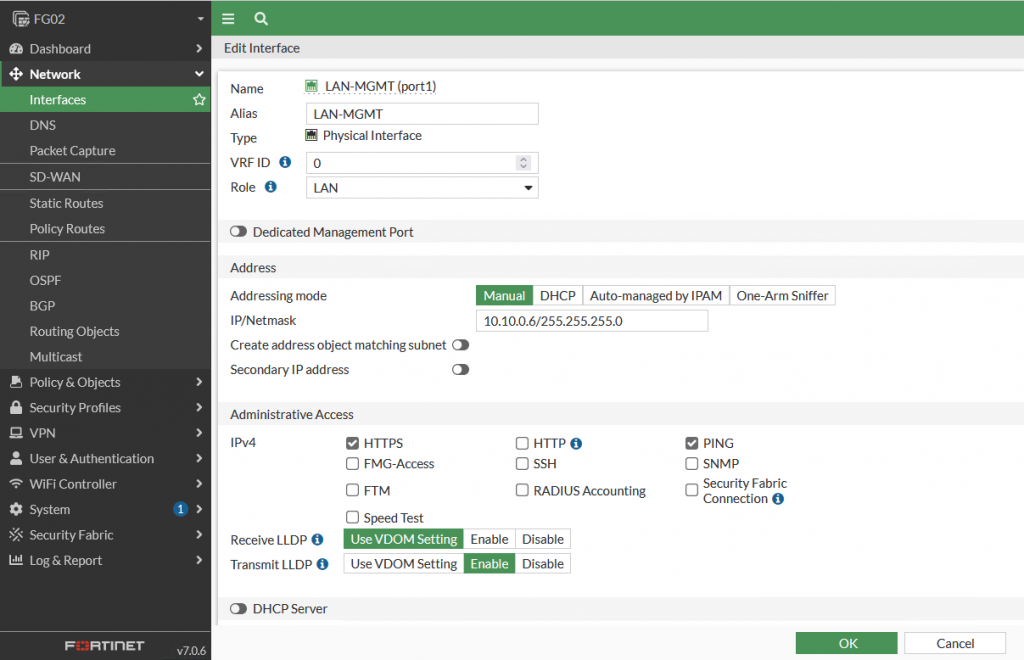Enable the SSH administrative access checkbox
Viewport: 1024px width, 660px height.
522,464
